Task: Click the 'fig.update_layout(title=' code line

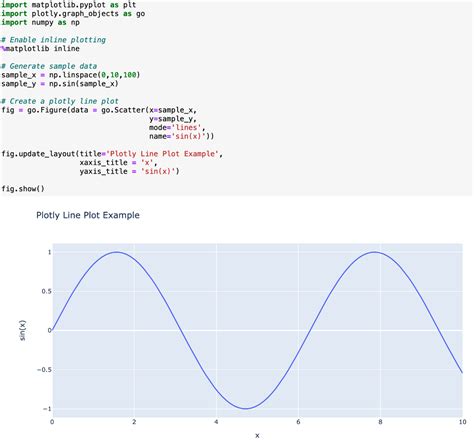Action: point(112,154)
